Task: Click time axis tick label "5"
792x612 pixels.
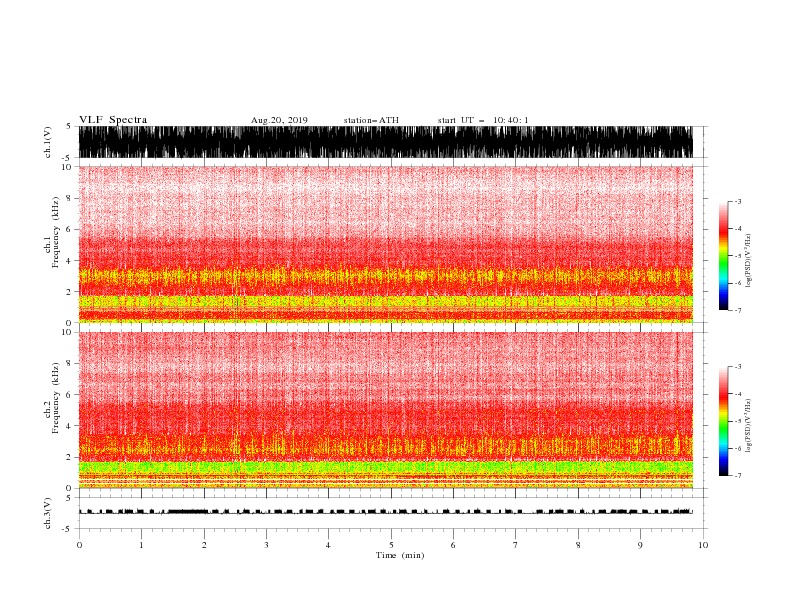Action: pyautogui.click(x=391, y=545)
